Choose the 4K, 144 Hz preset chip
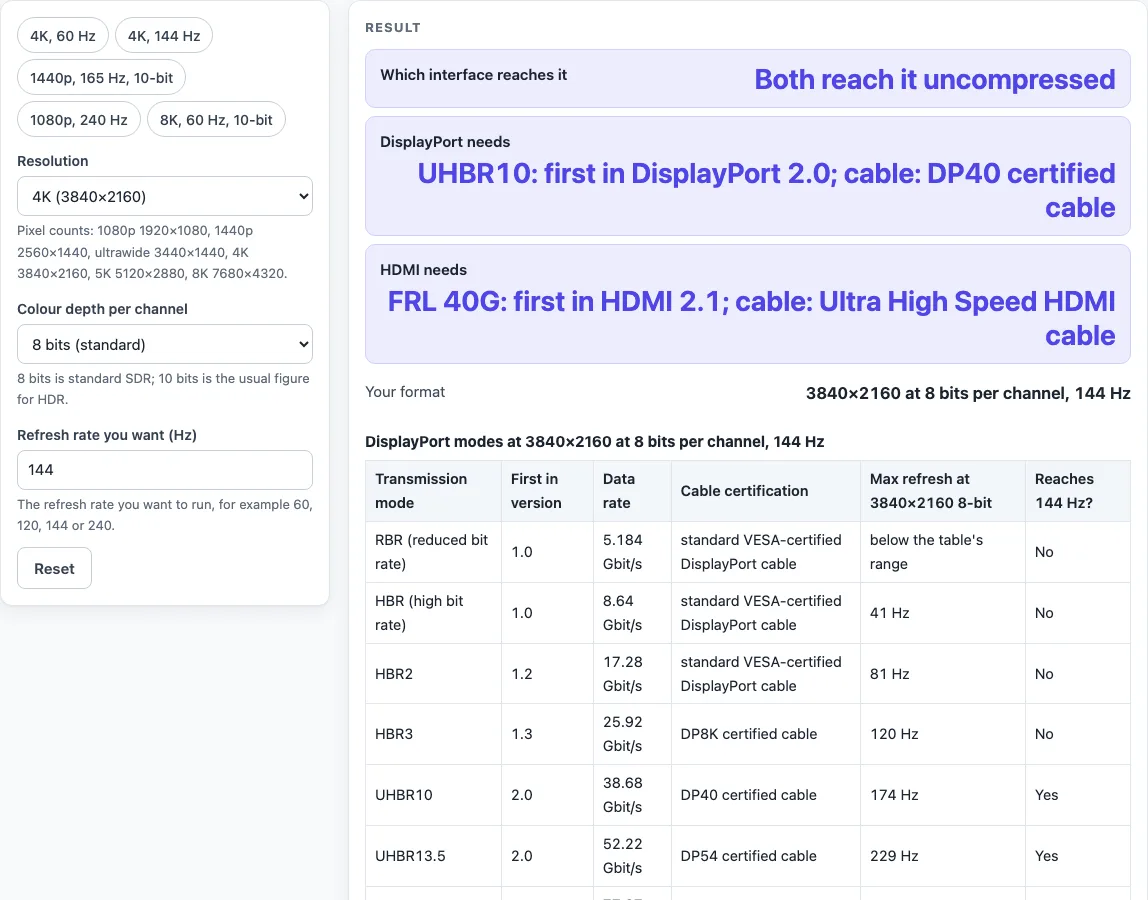The width and height of the screenshot is (1148, 900). 164,36
